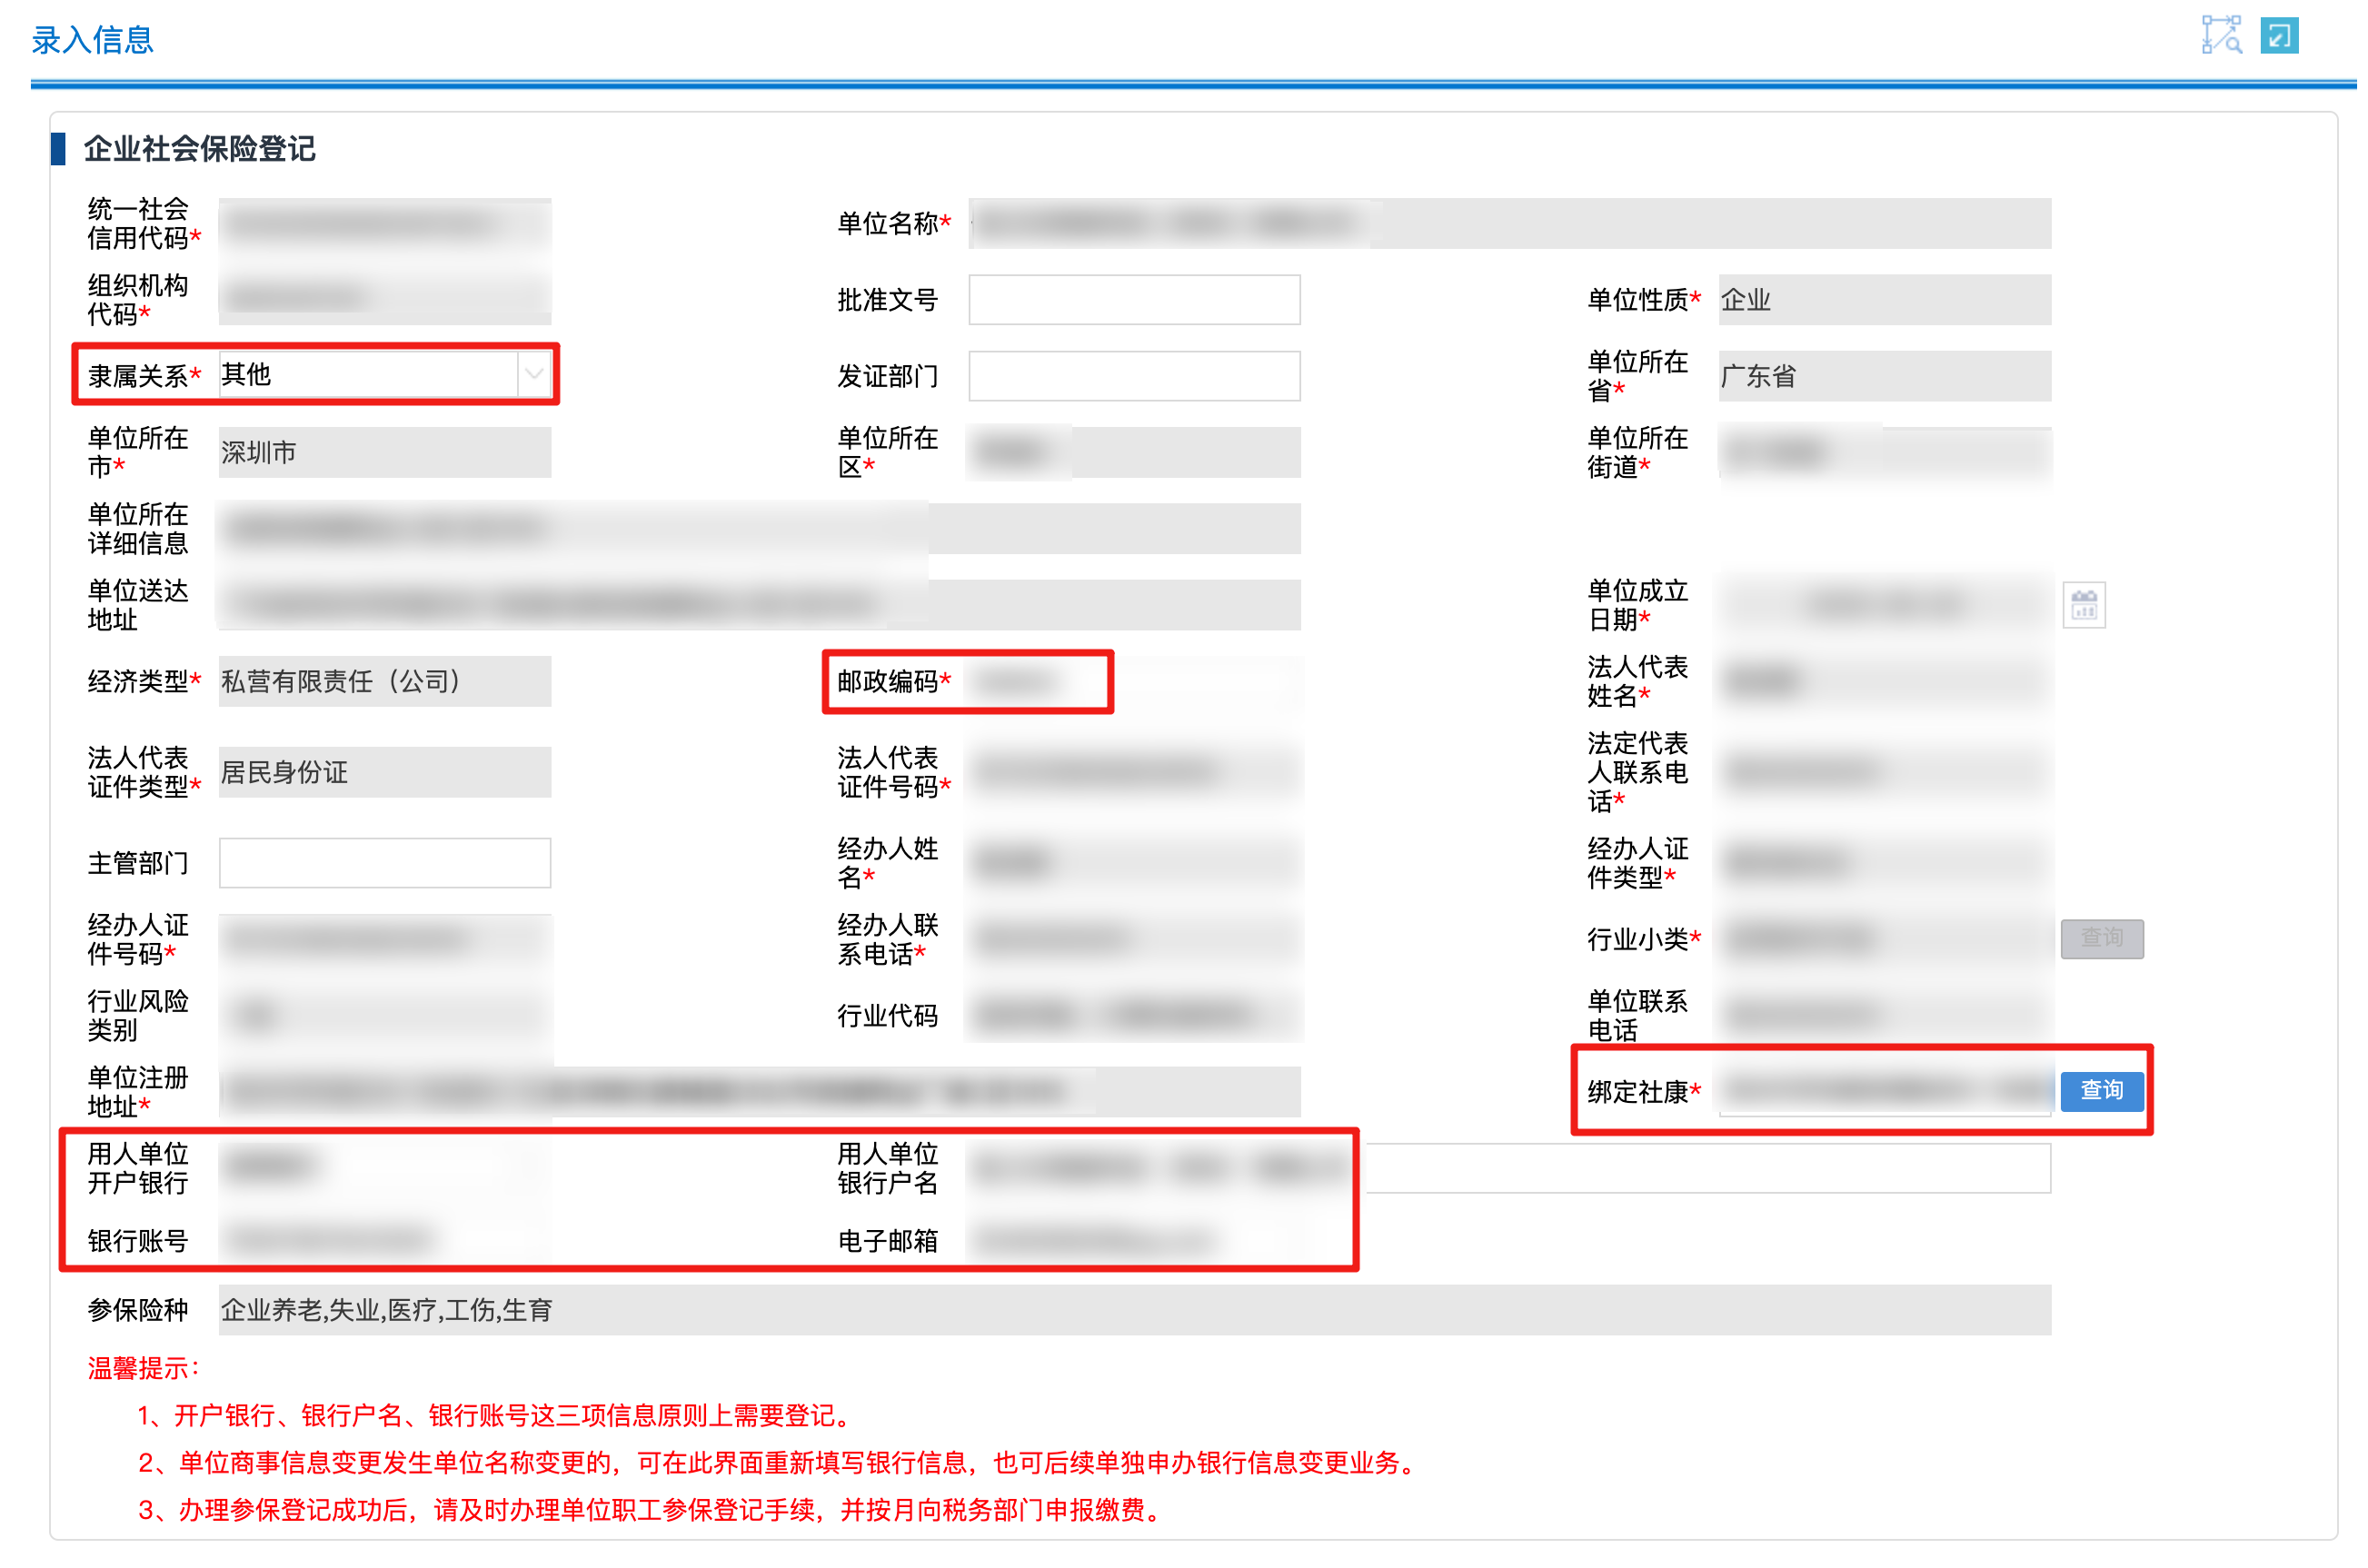Click the 电子邮箱 field
2368x1568 pixels.
(1134, 1241)
